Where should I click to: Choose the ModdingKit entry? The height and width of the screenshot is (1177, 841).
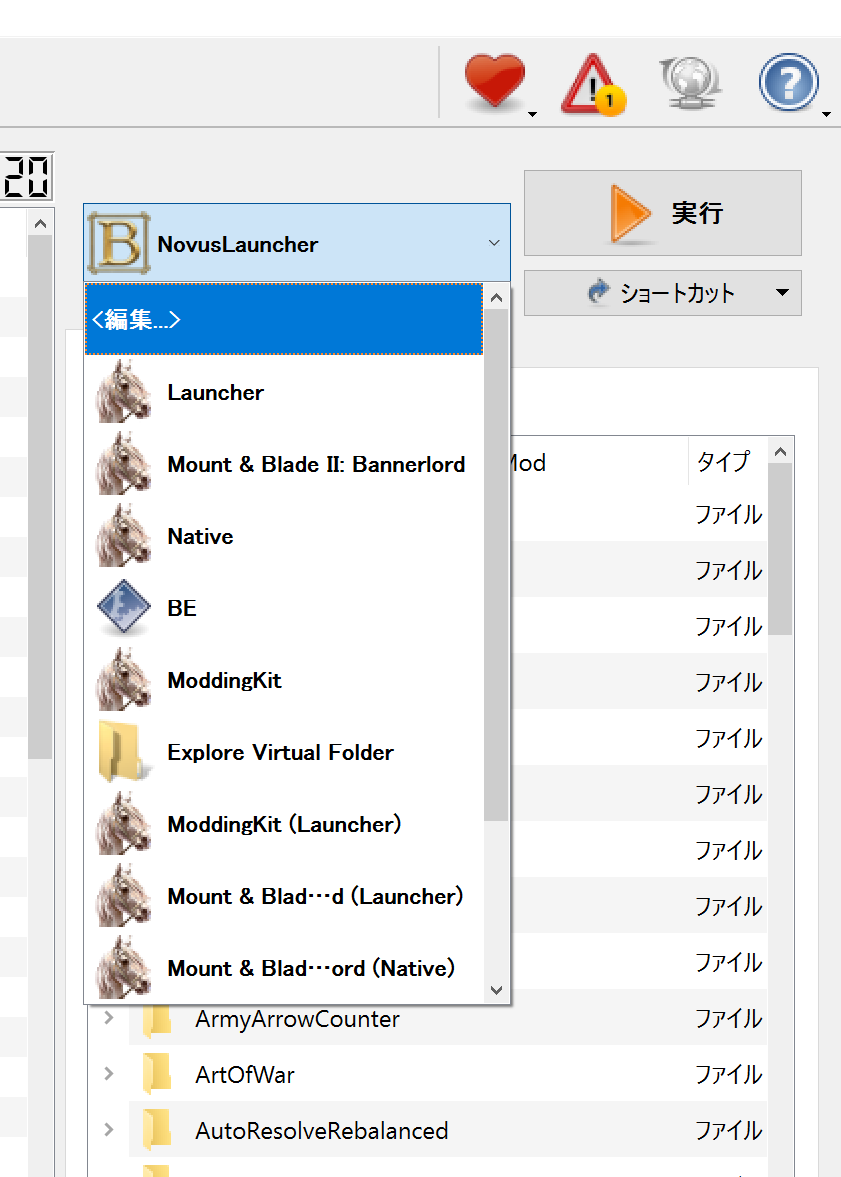(284, 680)
